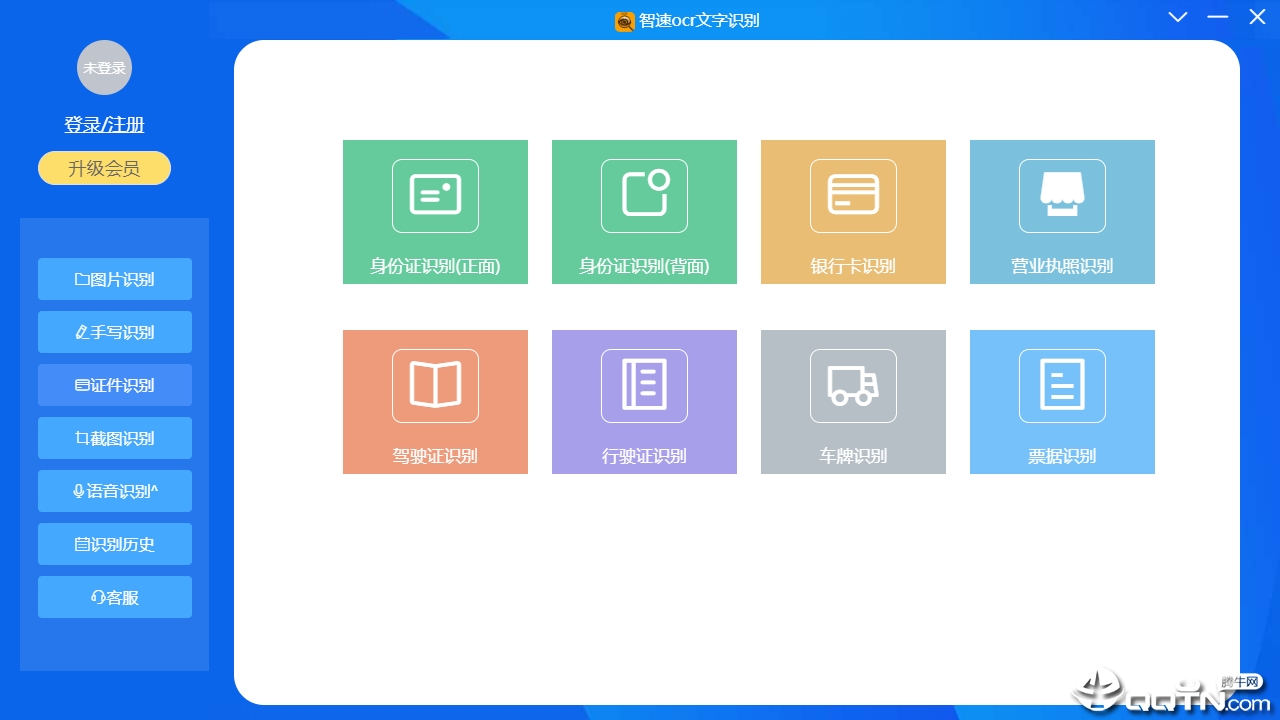Open ID card back recognition icon
This screenshot has height=720, width=1280.
coord(644,196)
